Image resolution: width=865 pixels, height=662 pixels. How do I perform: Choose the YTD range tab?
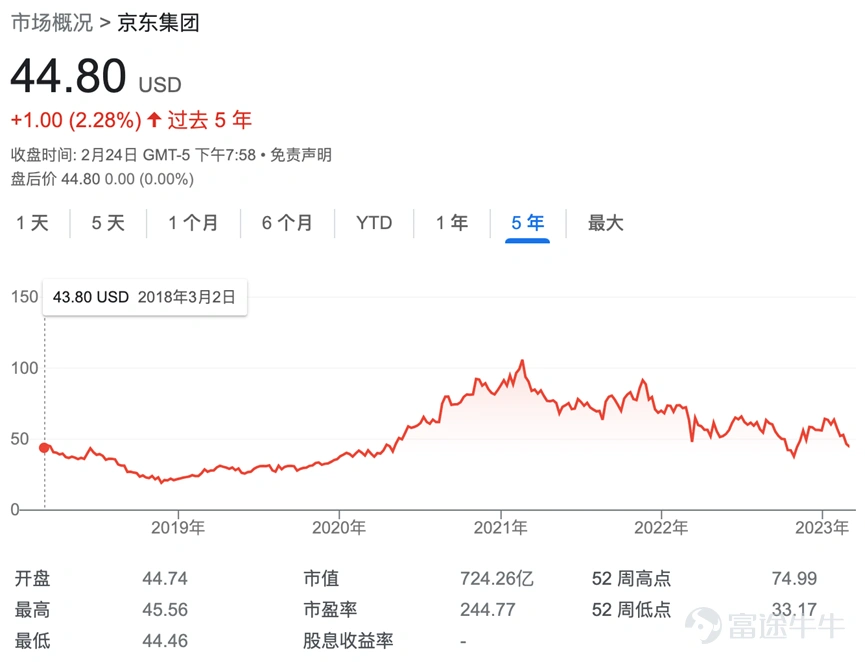click(x=374, y=223)
